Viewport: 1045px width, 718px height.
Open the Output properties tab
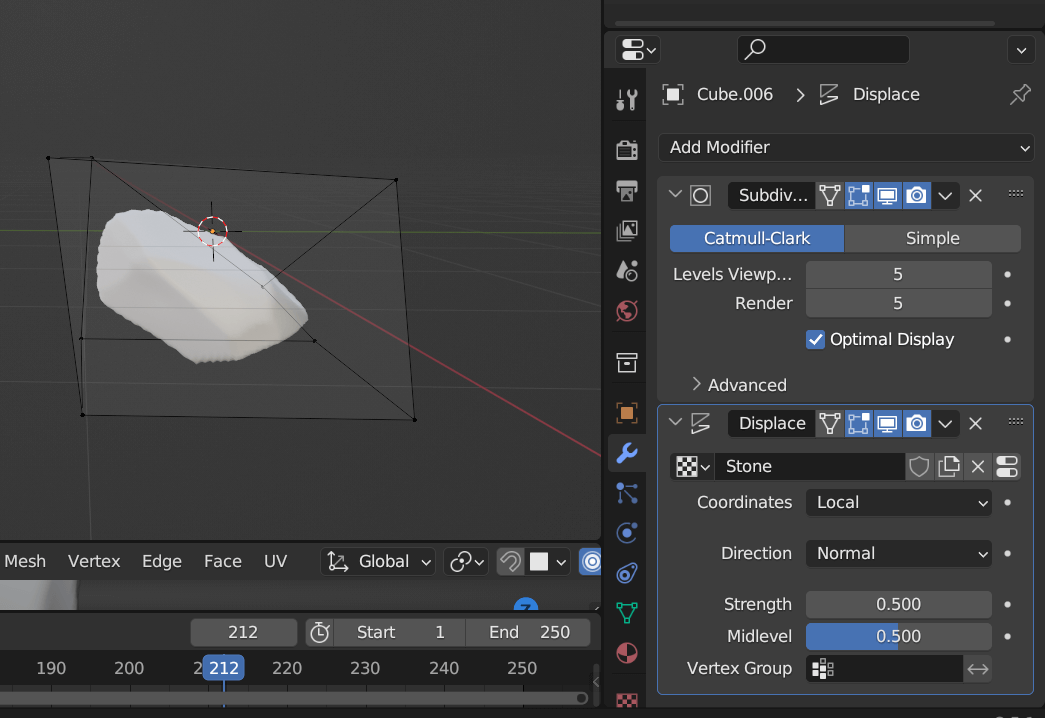tap(626, 191)
